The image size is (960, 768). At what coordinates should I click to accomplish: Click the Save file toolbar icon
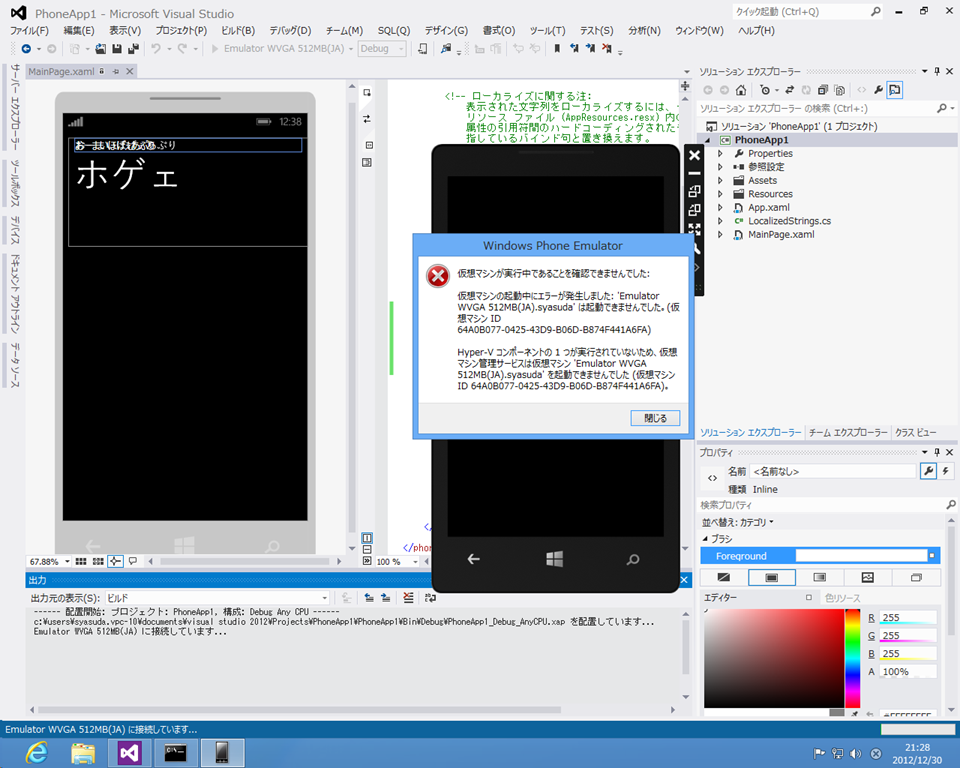[117, 48]
